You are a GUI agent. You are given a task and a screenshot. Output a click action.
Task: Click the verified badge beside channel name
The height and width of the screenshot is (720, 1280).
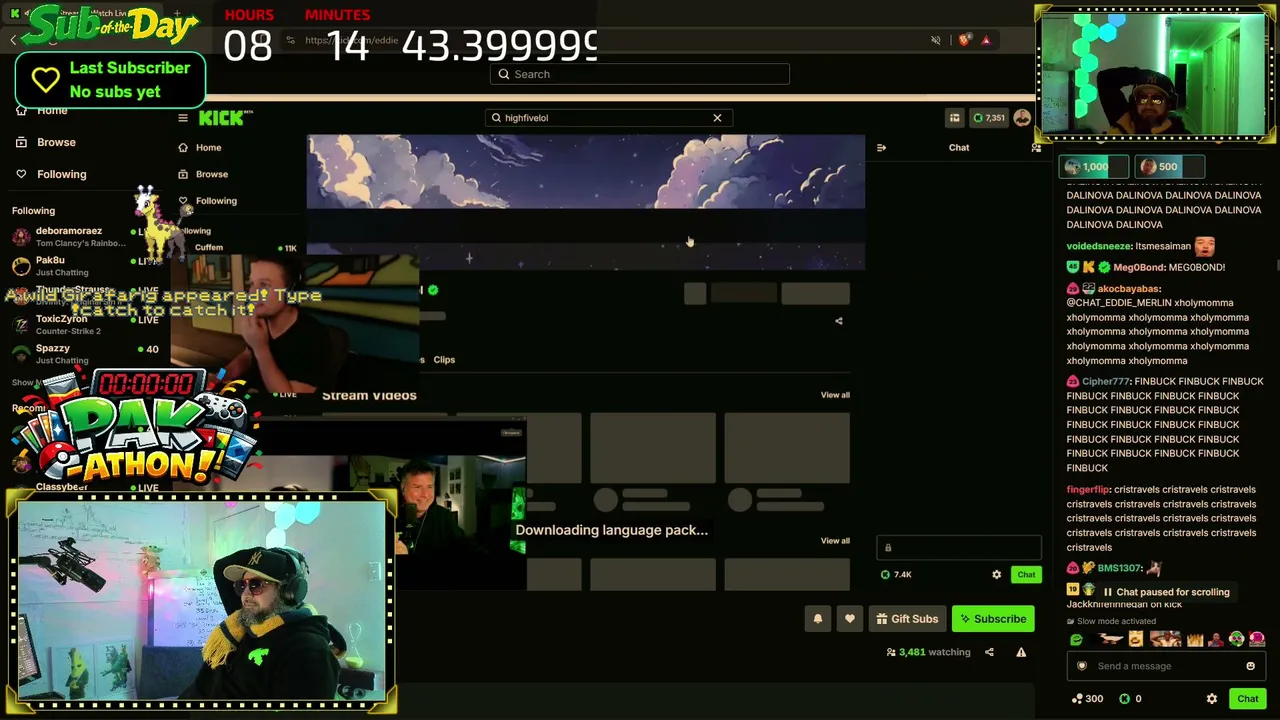(x=433, y=290)
